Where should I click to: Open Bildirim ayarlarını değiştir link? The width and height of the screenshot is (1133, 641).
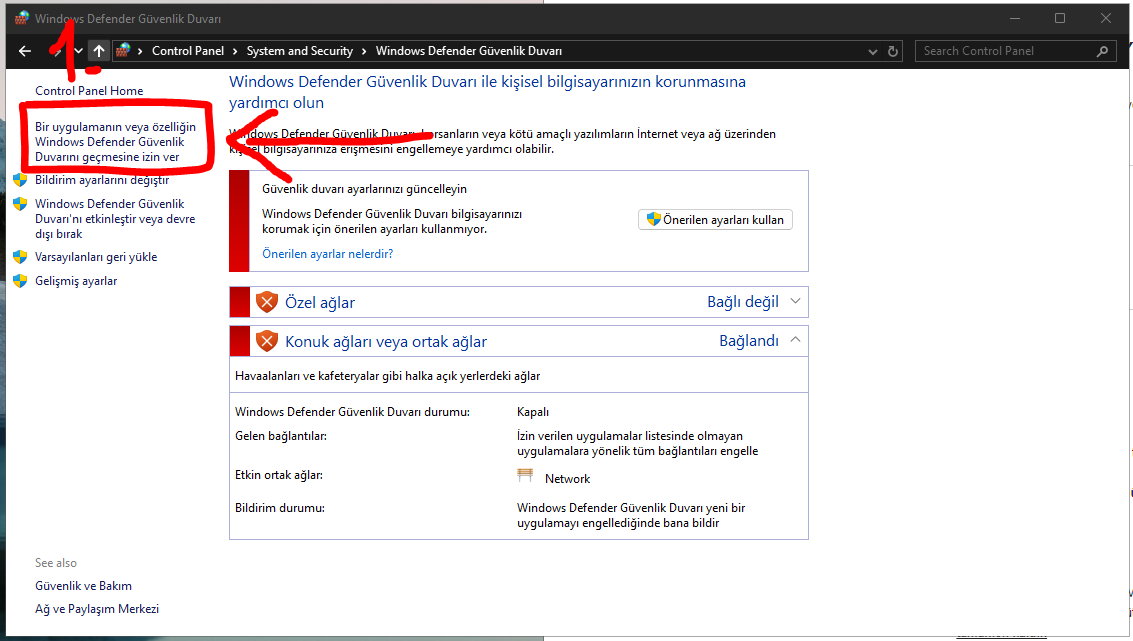point(102,179)
